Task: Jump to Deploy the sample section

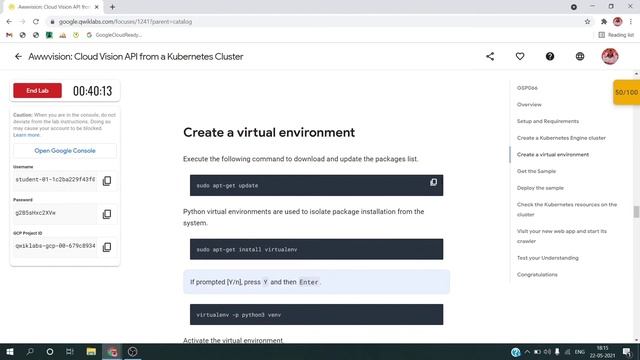Action: click(x=540, y=188)
